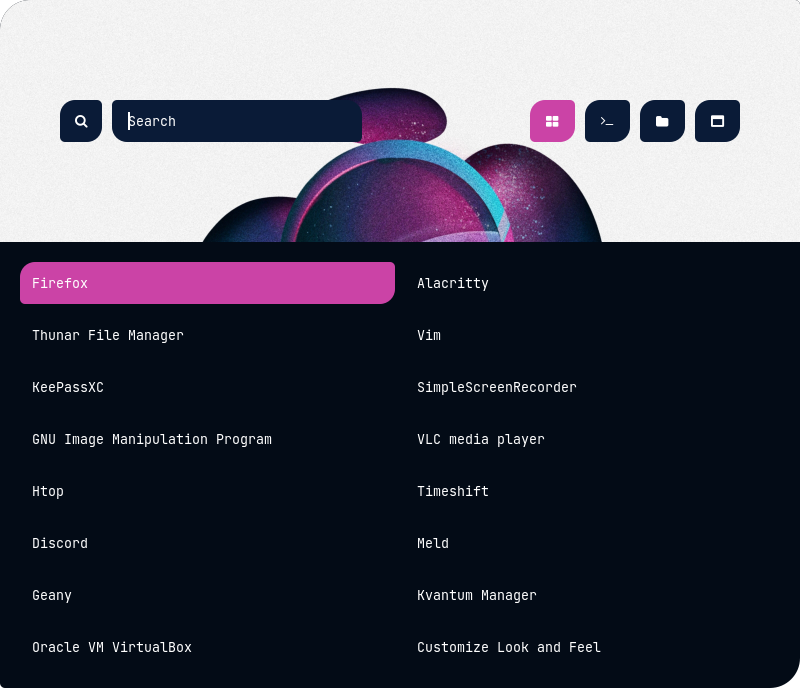Screen dimensions: 800x688
Task: Focus the Search text field
Action: [x=237, y=121]
